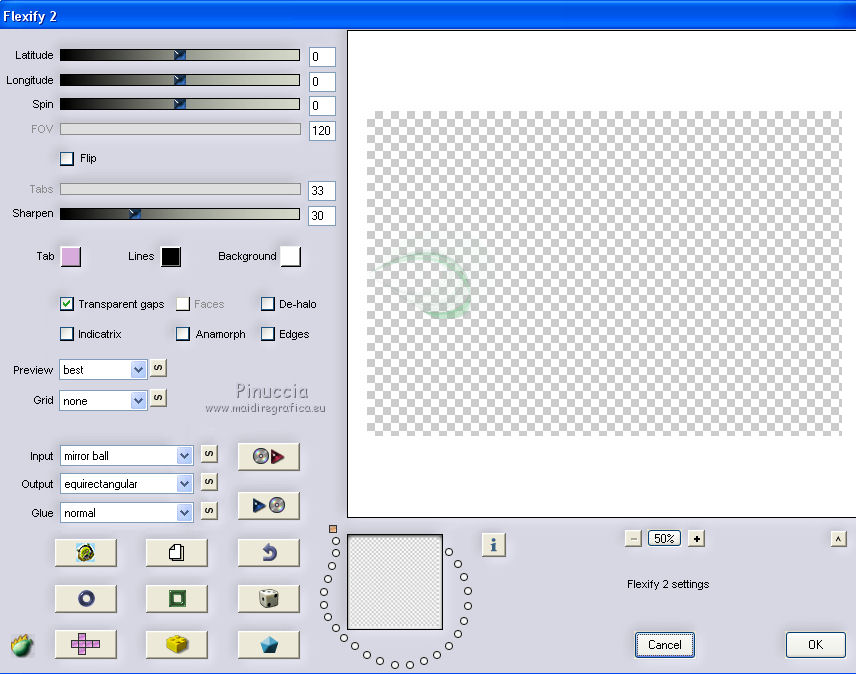The image size is (856, 674).
Task: Click the green square frame button
Action: click(x=176, y=599)
